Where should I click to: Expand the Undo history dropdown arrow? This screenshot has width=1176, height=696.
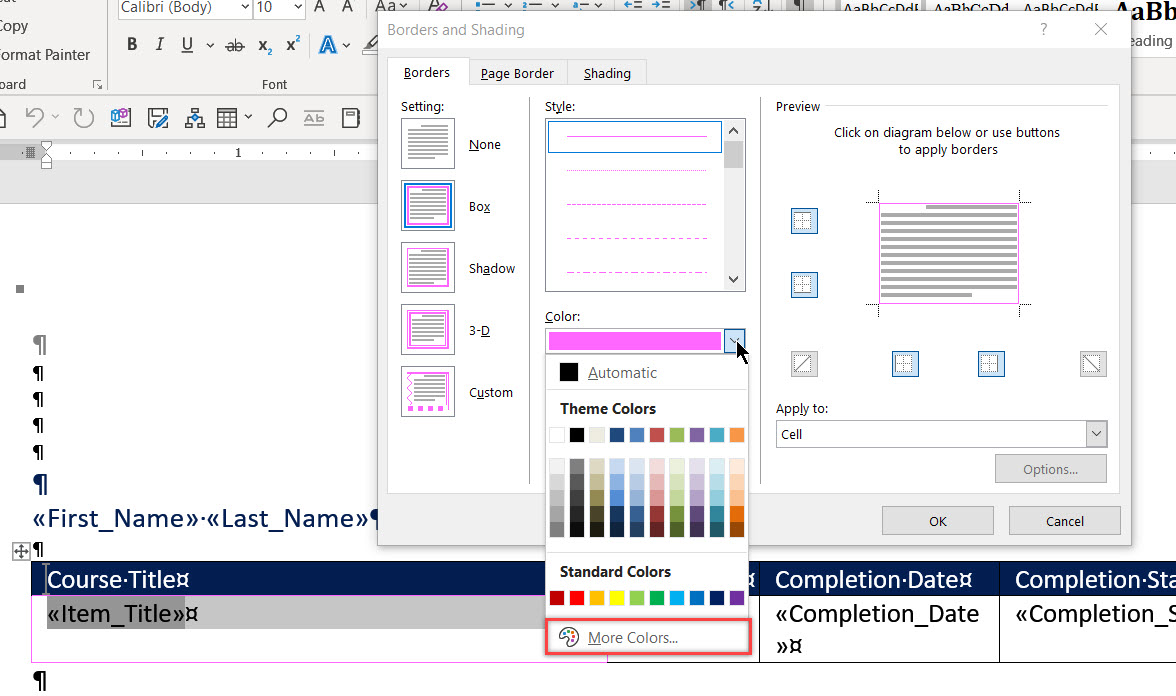(55, 118)
